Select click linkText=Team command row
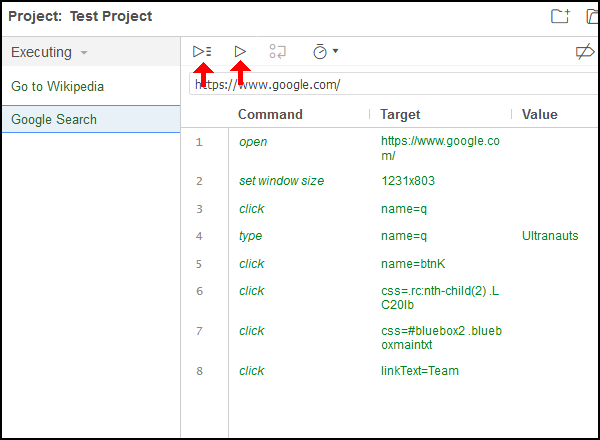This screenshot has height=440, width=600. click(x=390, y=370)
